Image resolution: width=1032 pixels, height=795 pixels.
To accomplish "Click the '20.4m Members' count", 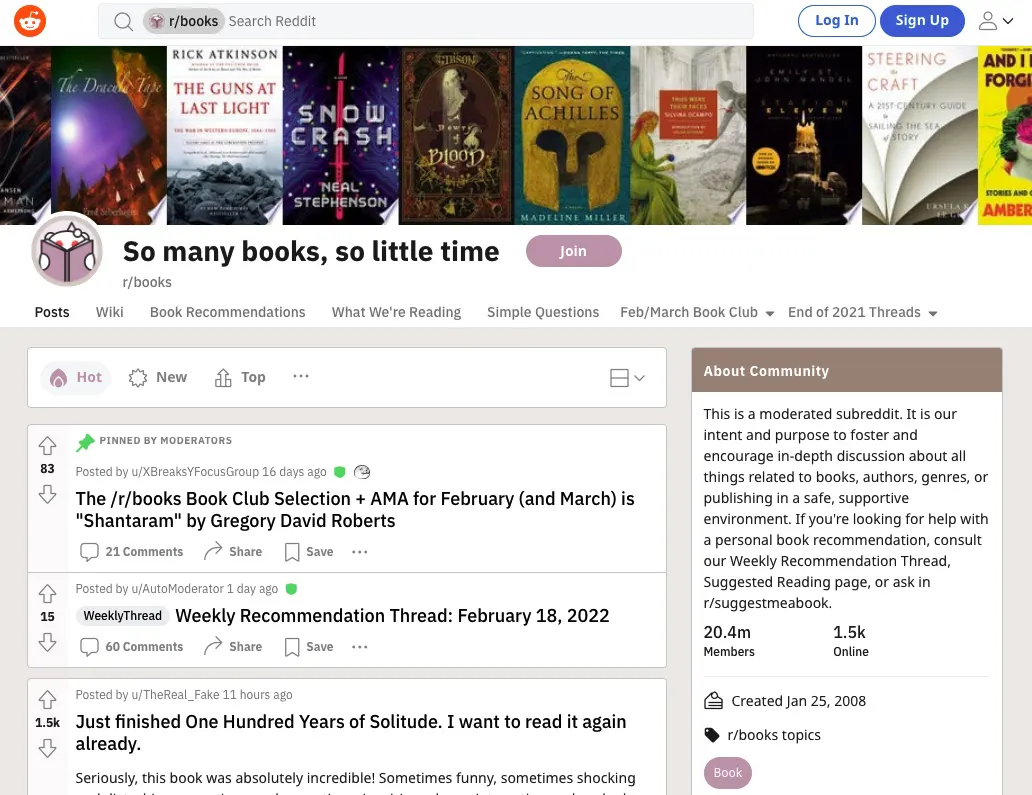I will coord(729,641).
